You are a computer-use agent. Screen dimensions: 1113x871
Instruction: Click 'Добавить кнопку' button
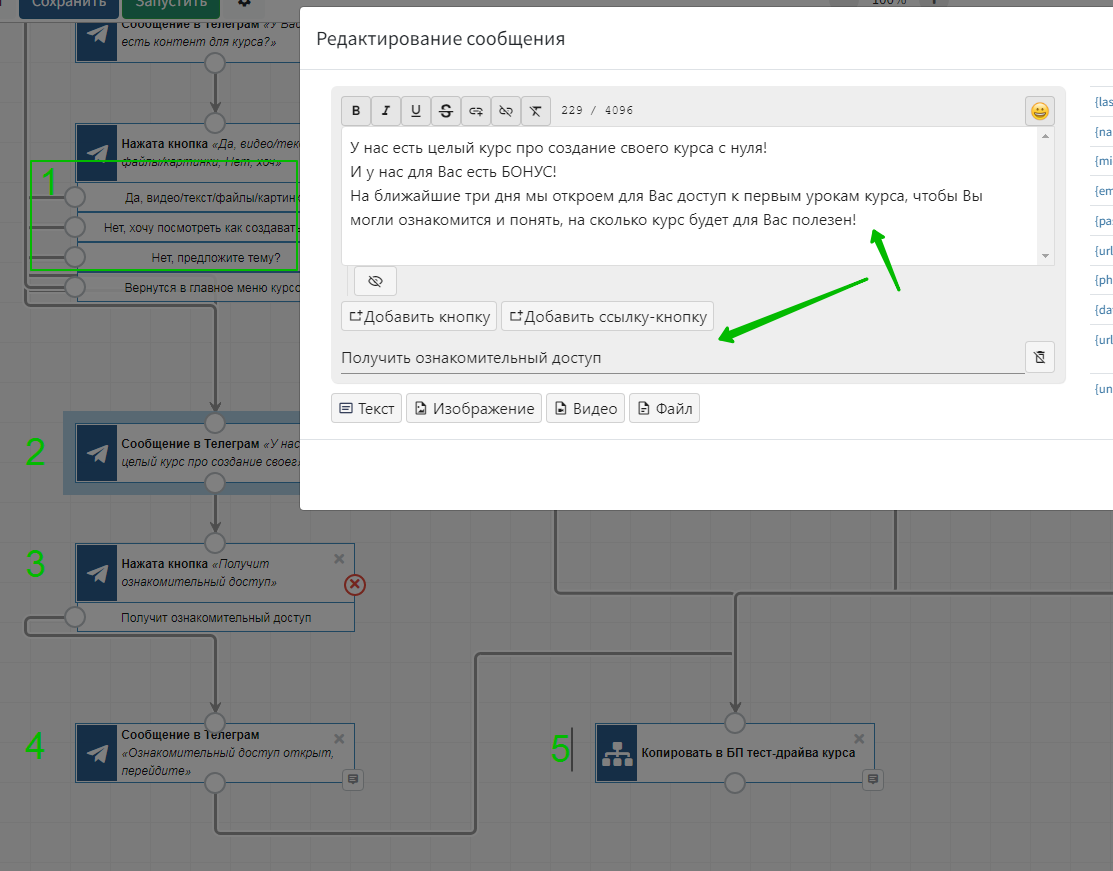point(419,317)
